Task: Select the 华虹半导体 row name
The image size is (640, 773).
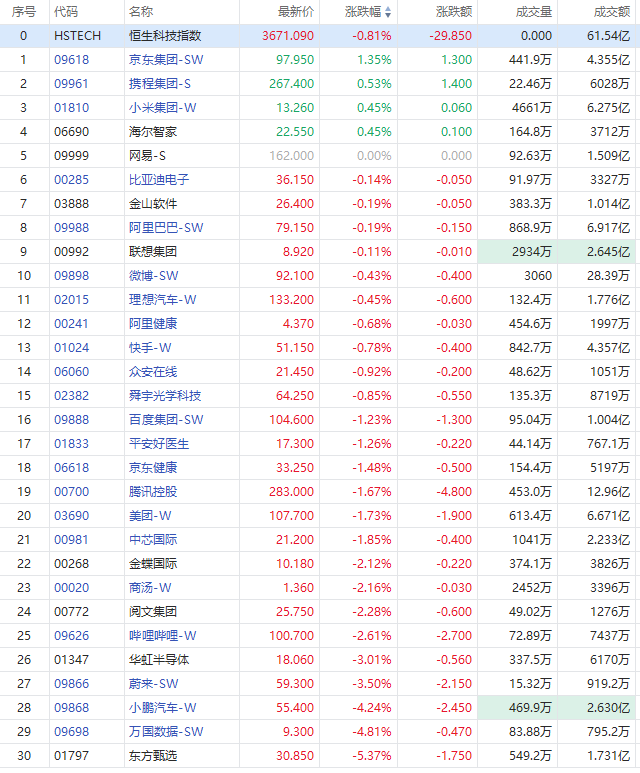Action: click(x=159, y=660)
